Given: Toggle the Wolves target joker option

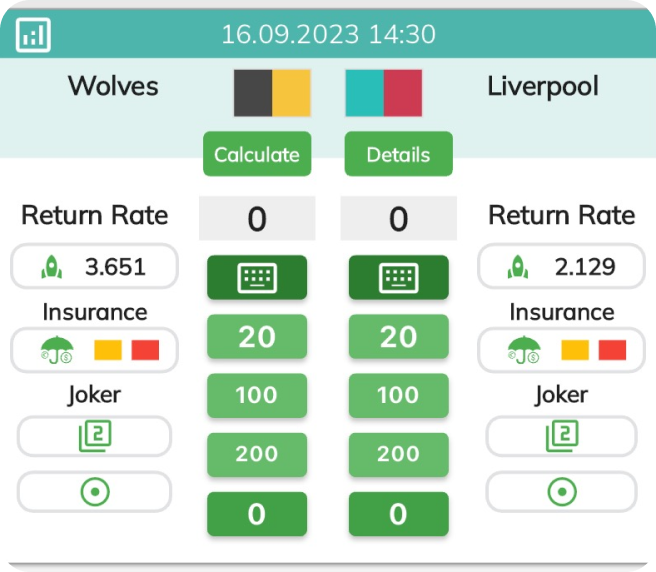Looking at the screenshot, I should coord(94,491).
